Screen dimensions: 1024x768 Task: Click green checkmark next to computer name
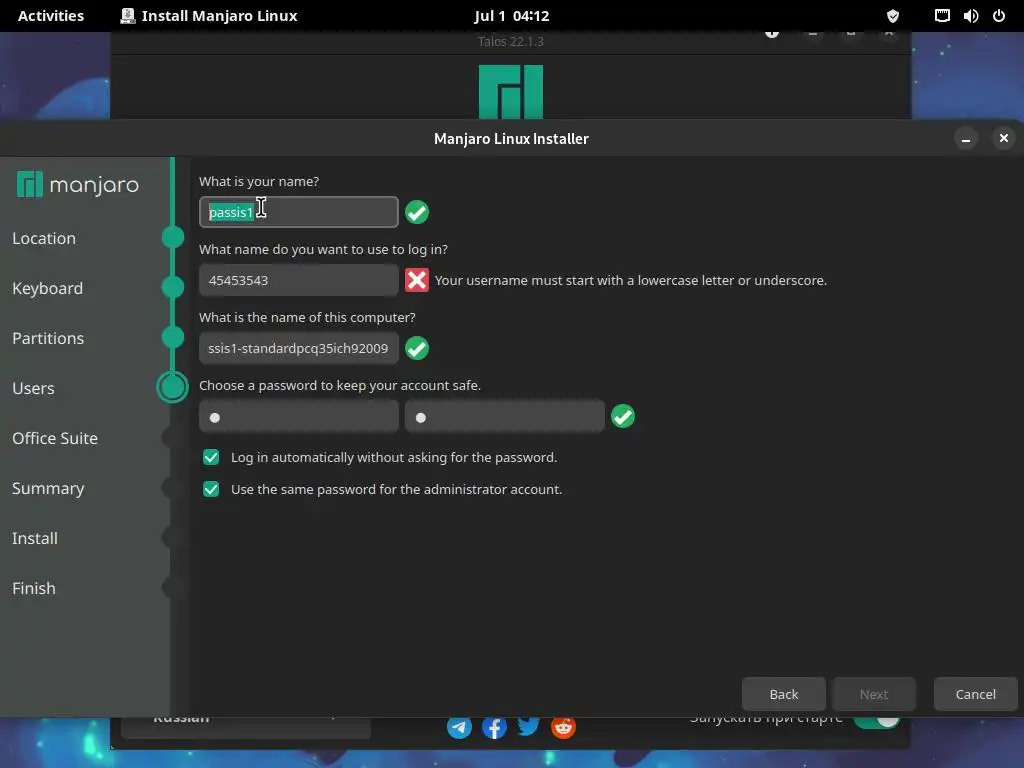click(417, 348)
